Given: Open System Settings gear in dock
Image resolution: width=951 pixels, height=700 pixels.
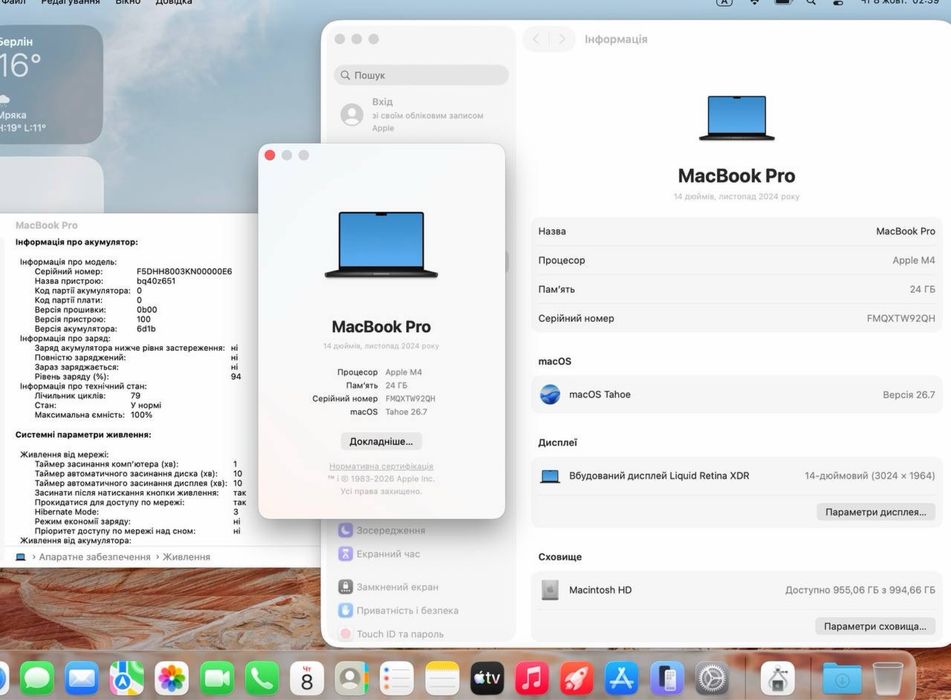Looking at the screenshot, I should [712, 678].
